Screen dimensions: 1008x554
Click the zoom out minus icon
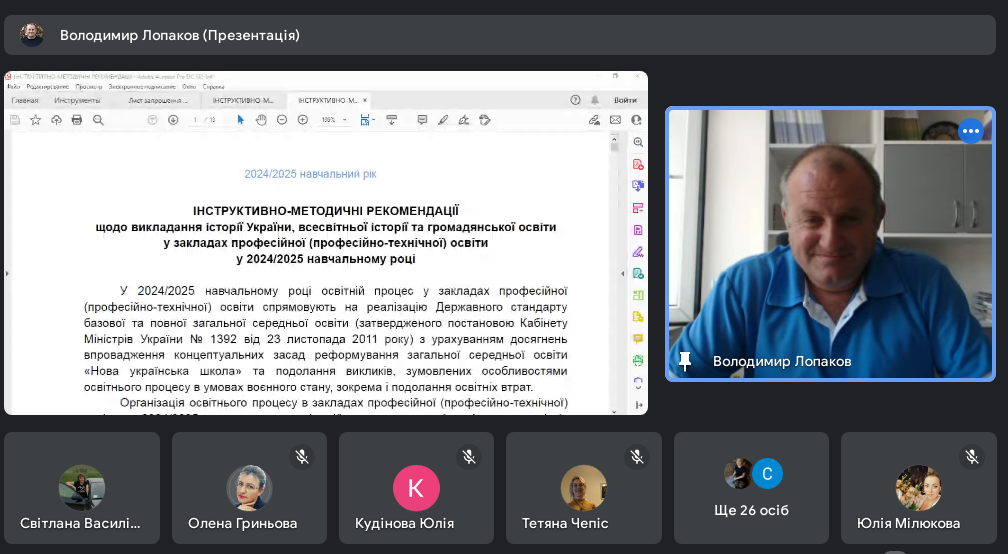click(x=282, y=120)
